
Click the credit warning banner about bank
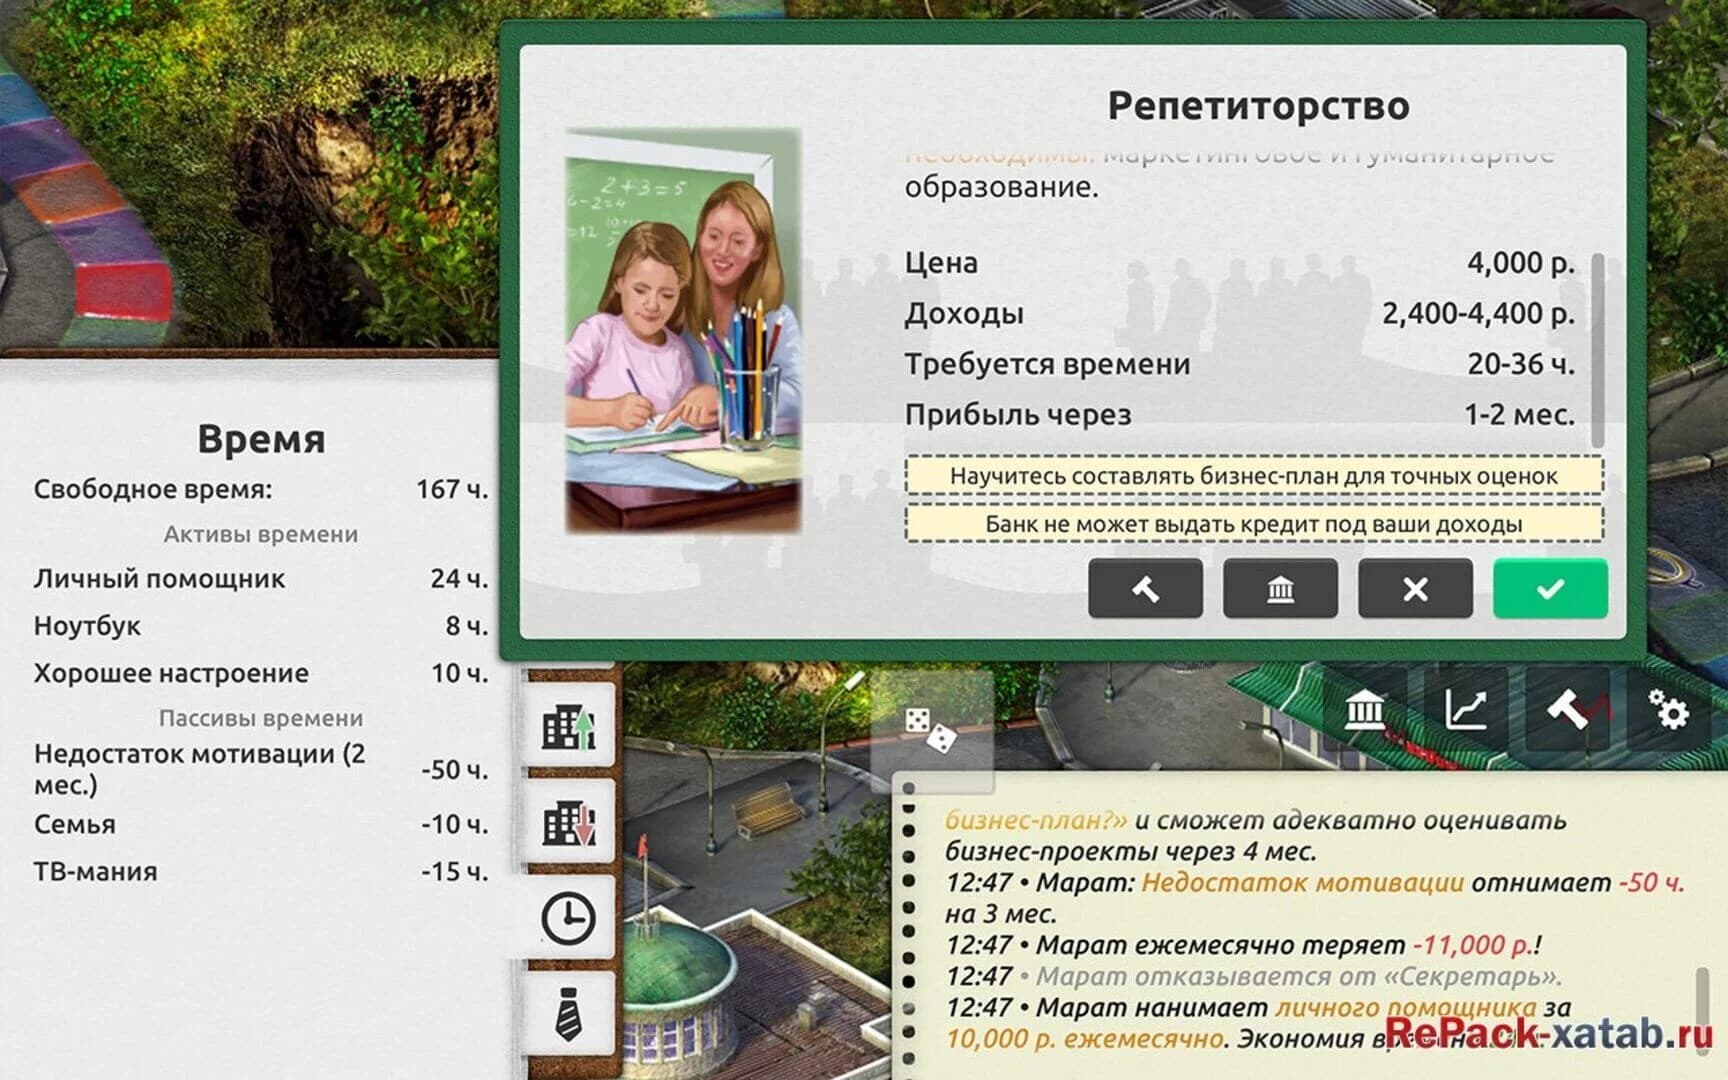1252,525
